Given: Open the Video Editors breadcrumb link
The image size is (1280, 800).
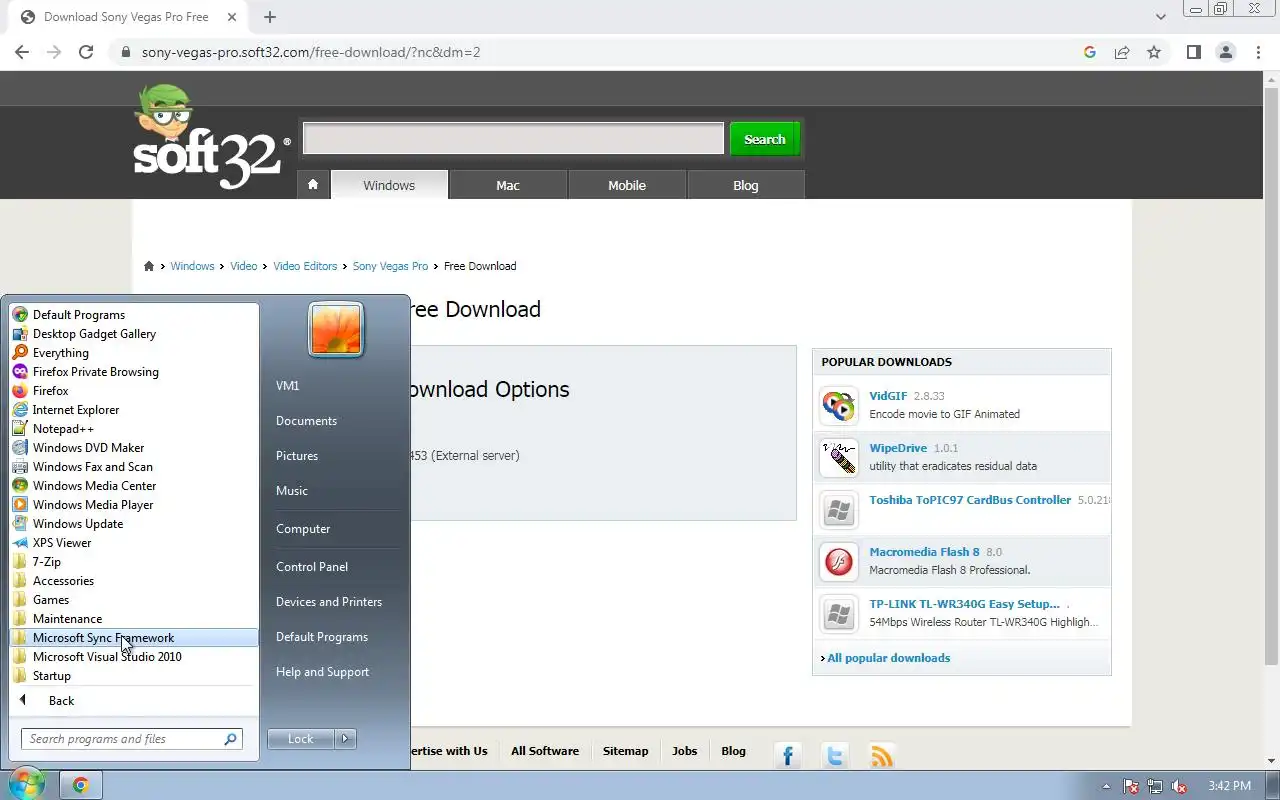Looking at the screenshot, I should click(x=305, y=266).
